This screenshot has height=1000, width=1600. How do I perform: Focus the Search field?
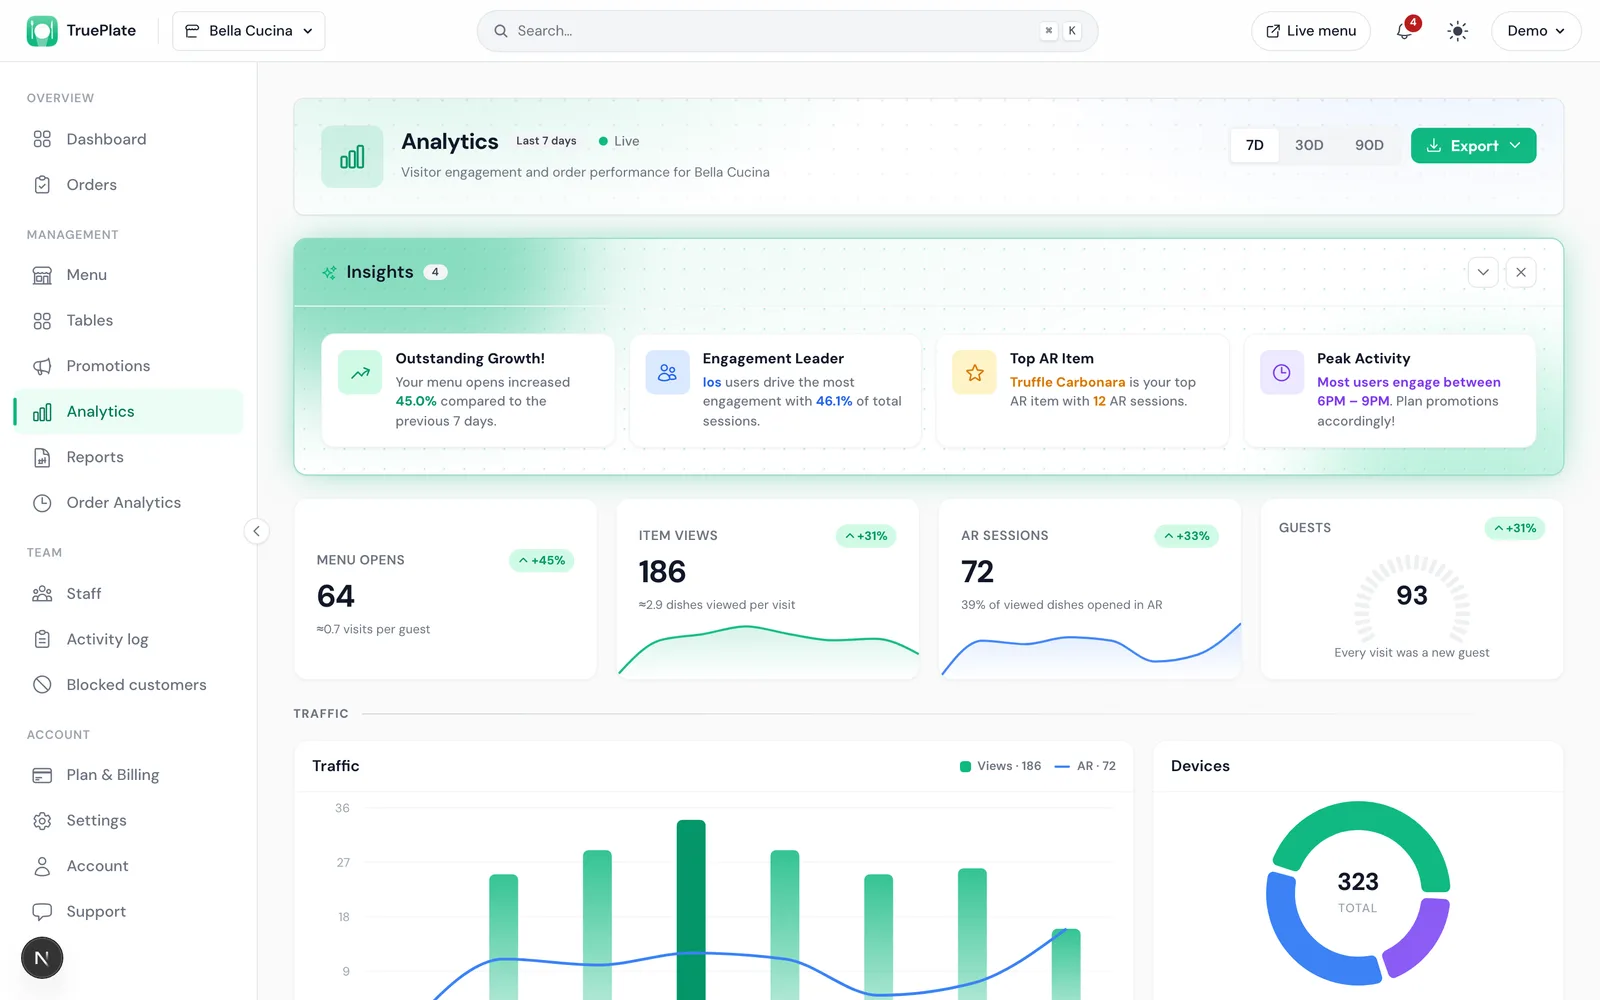click(787, 31)
